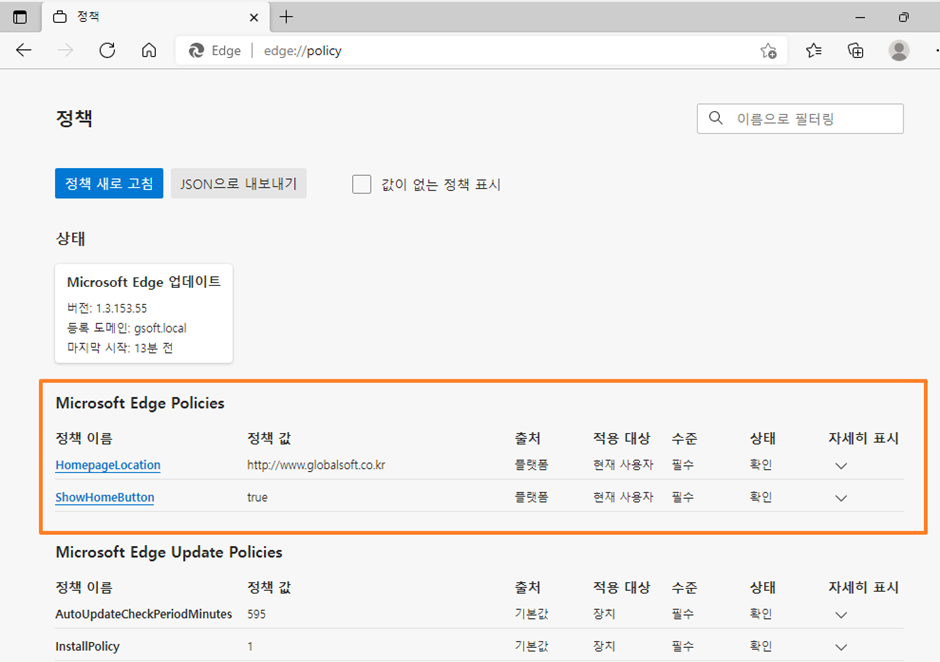Minimize the browser window
This screenshot has width=940, height=662.
860,17
